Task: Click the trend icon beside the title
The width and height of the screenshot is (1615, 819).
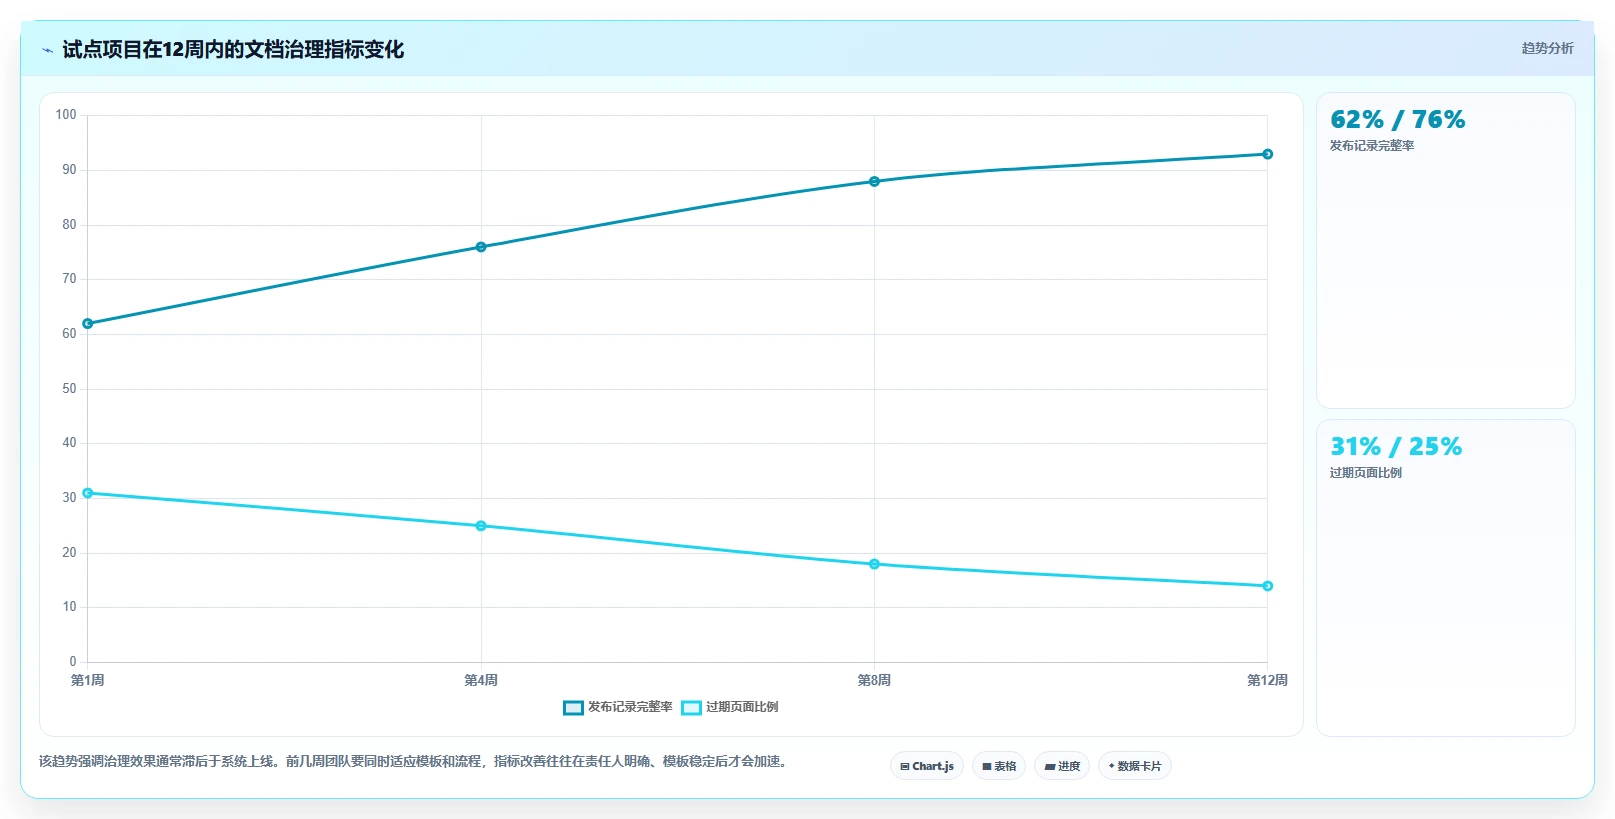Action: click(47, 50)
